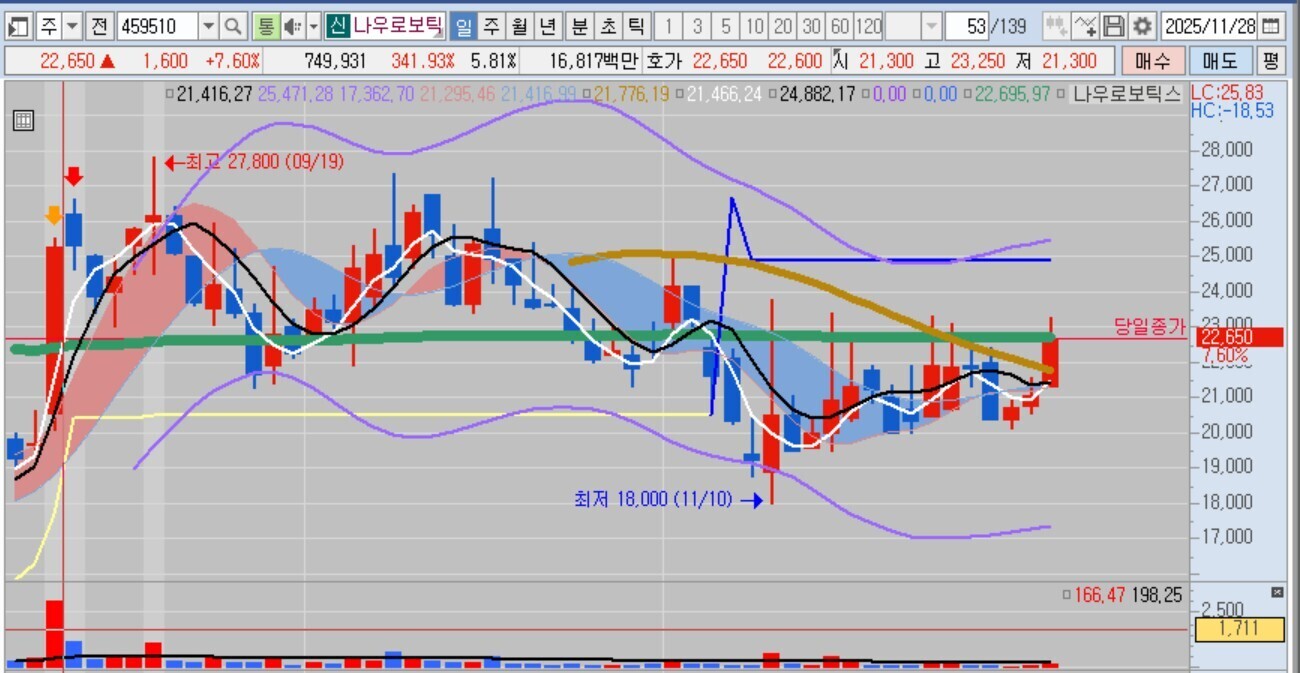
Task: Select the 년 yearly chart period
Action: tap(547, 26)
